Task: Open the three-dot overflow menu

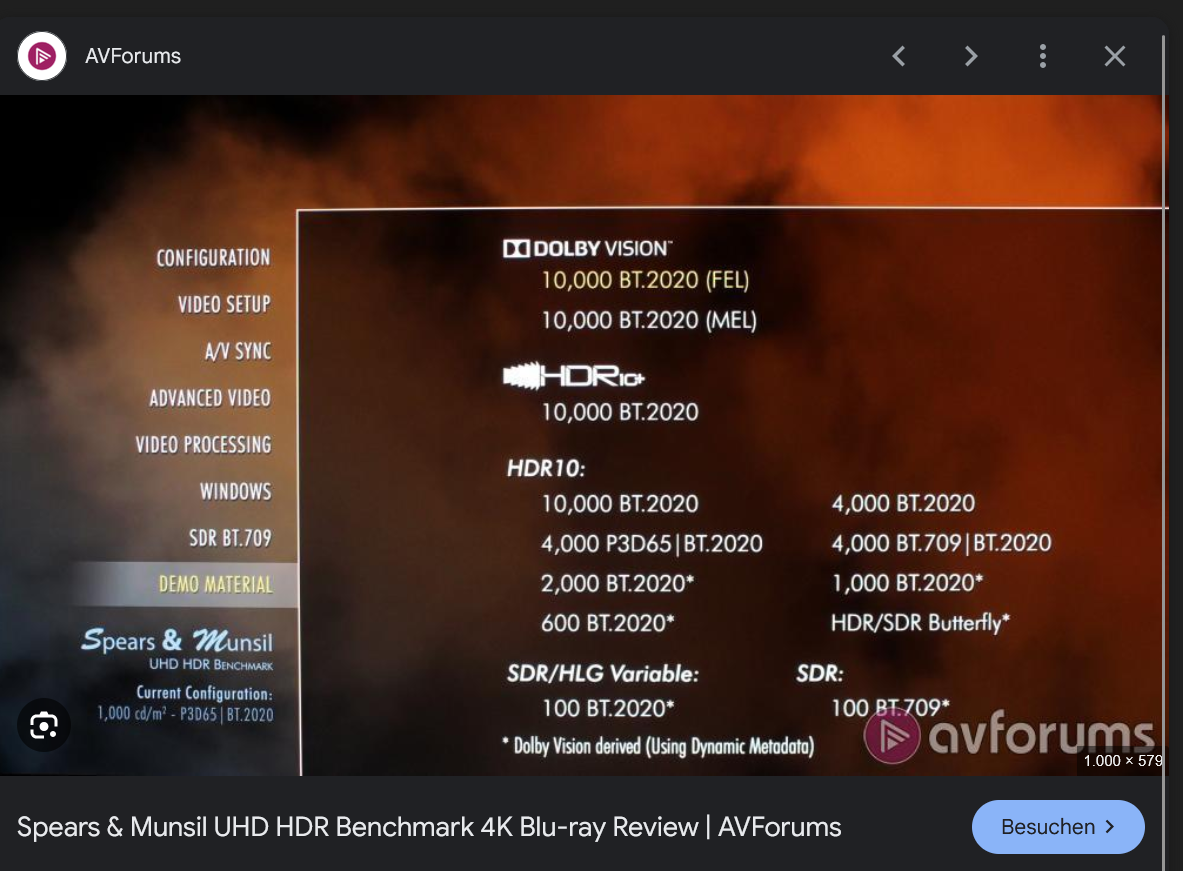Action: coord(1043,56)
